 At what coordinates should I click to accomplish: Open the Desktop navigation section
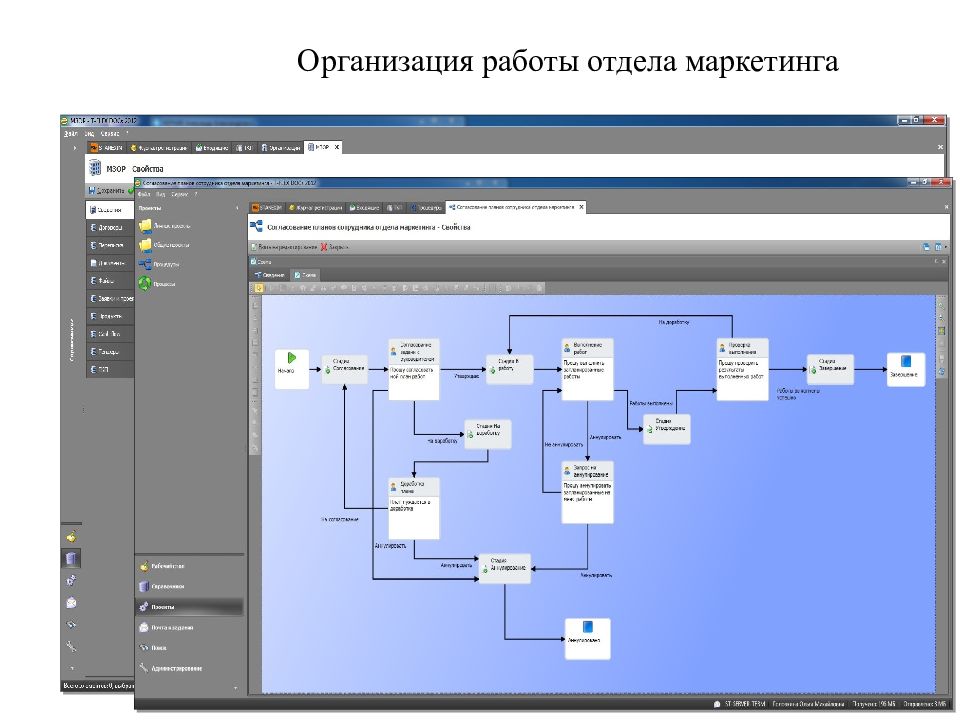click(x=189, y=566)
